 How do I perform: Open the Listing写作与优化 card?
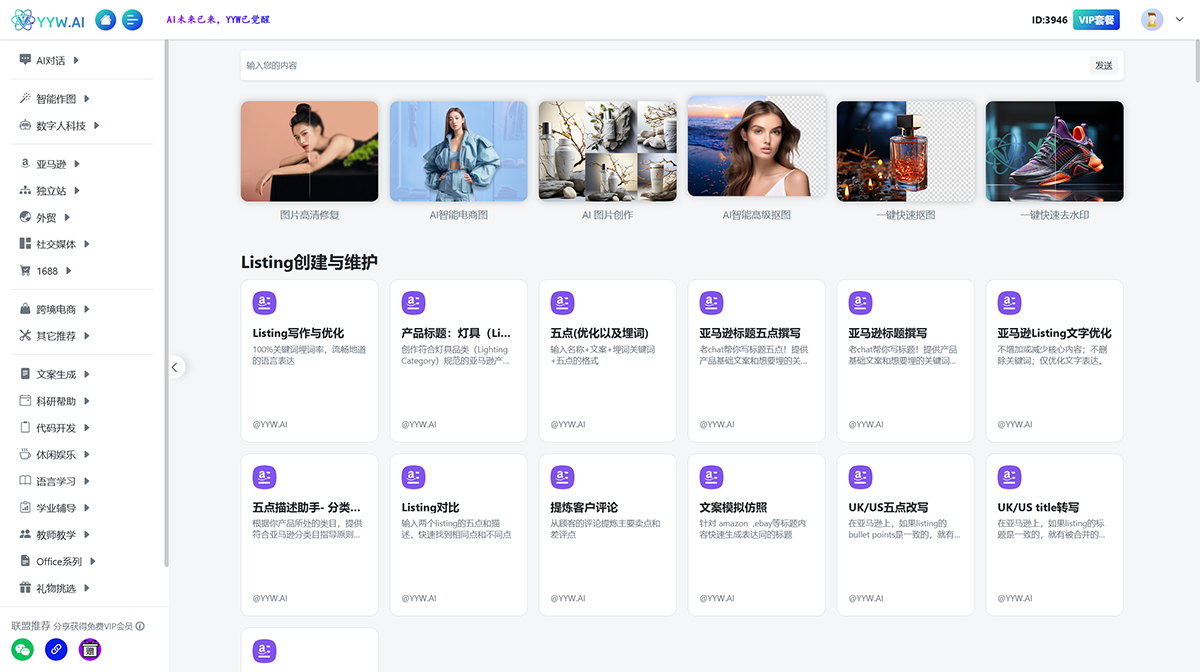pos(309,360)
